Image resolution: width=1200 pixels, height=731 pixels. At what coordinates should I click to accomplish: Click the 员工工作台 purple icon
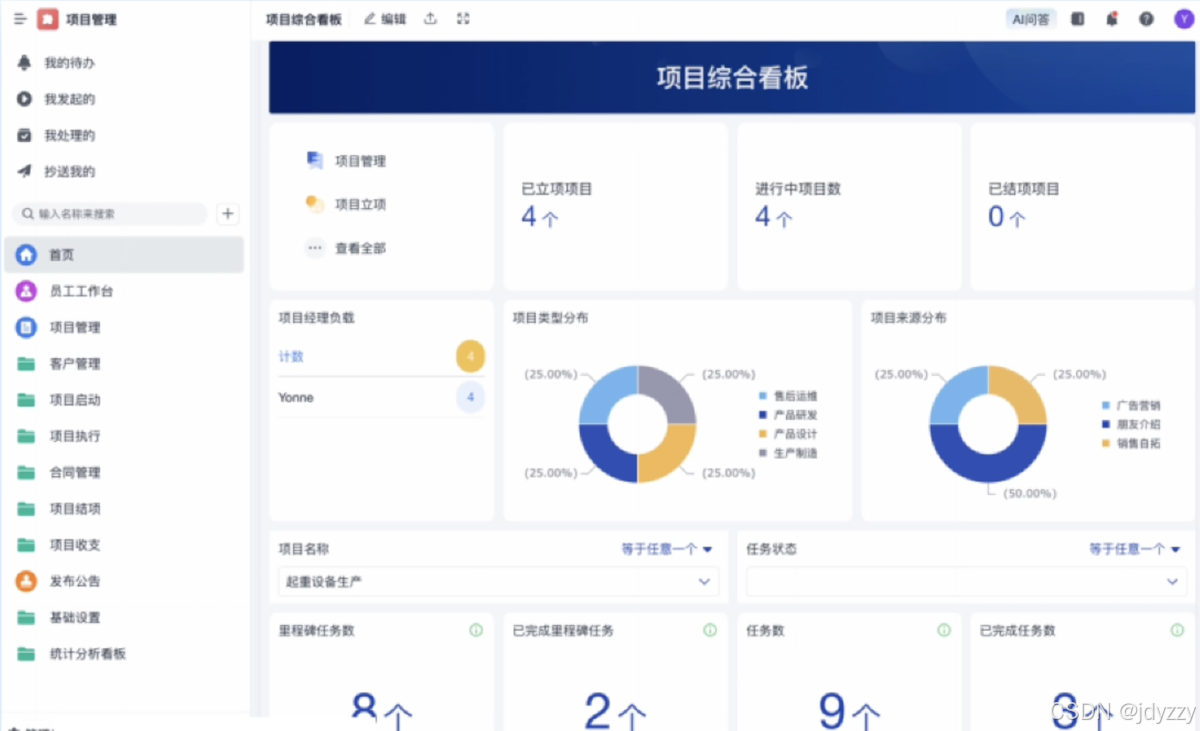click(x=26, y=291)
